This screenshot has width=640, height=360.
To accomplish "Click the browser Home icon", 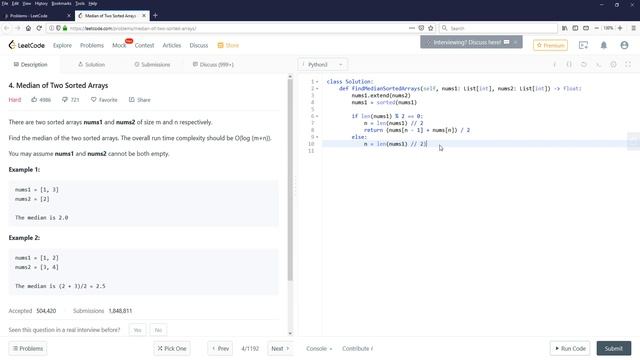I will 28,28.
